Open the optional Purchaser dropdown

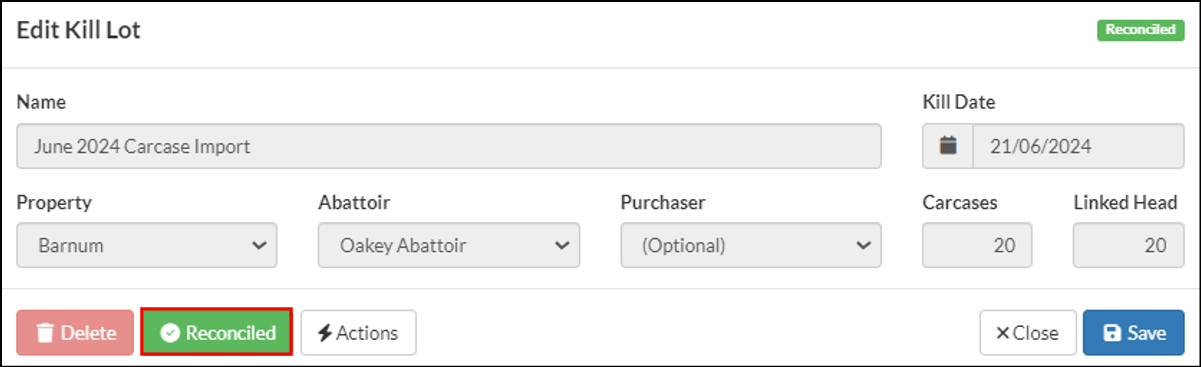click(x=751, y=245)
